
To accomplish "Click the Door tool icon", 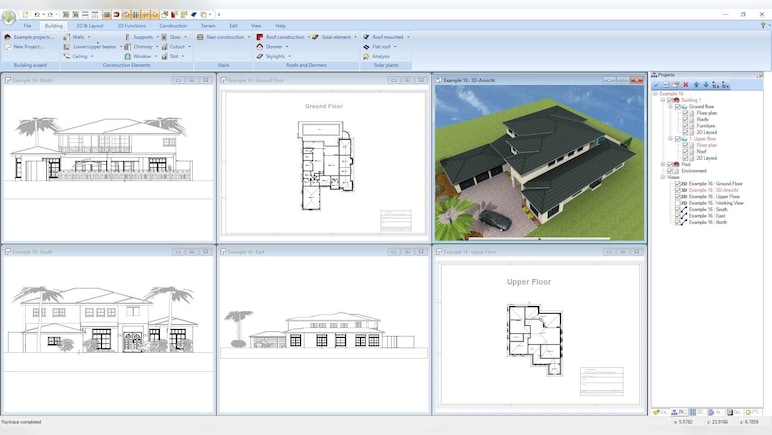I will click(164, 37).
